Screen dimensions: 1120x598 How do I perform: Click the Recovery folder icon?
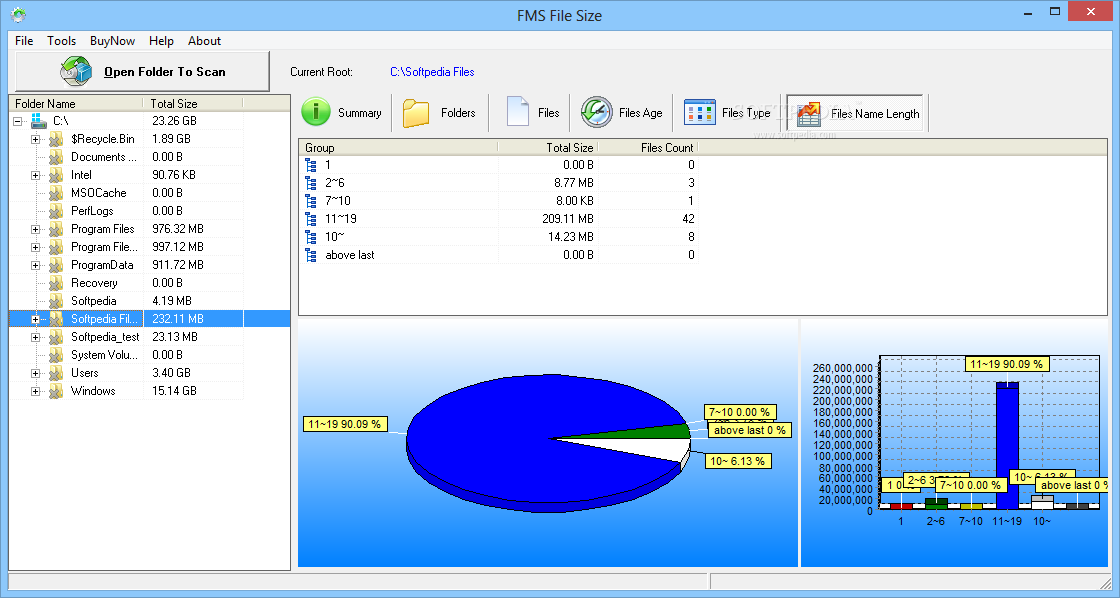56,283
